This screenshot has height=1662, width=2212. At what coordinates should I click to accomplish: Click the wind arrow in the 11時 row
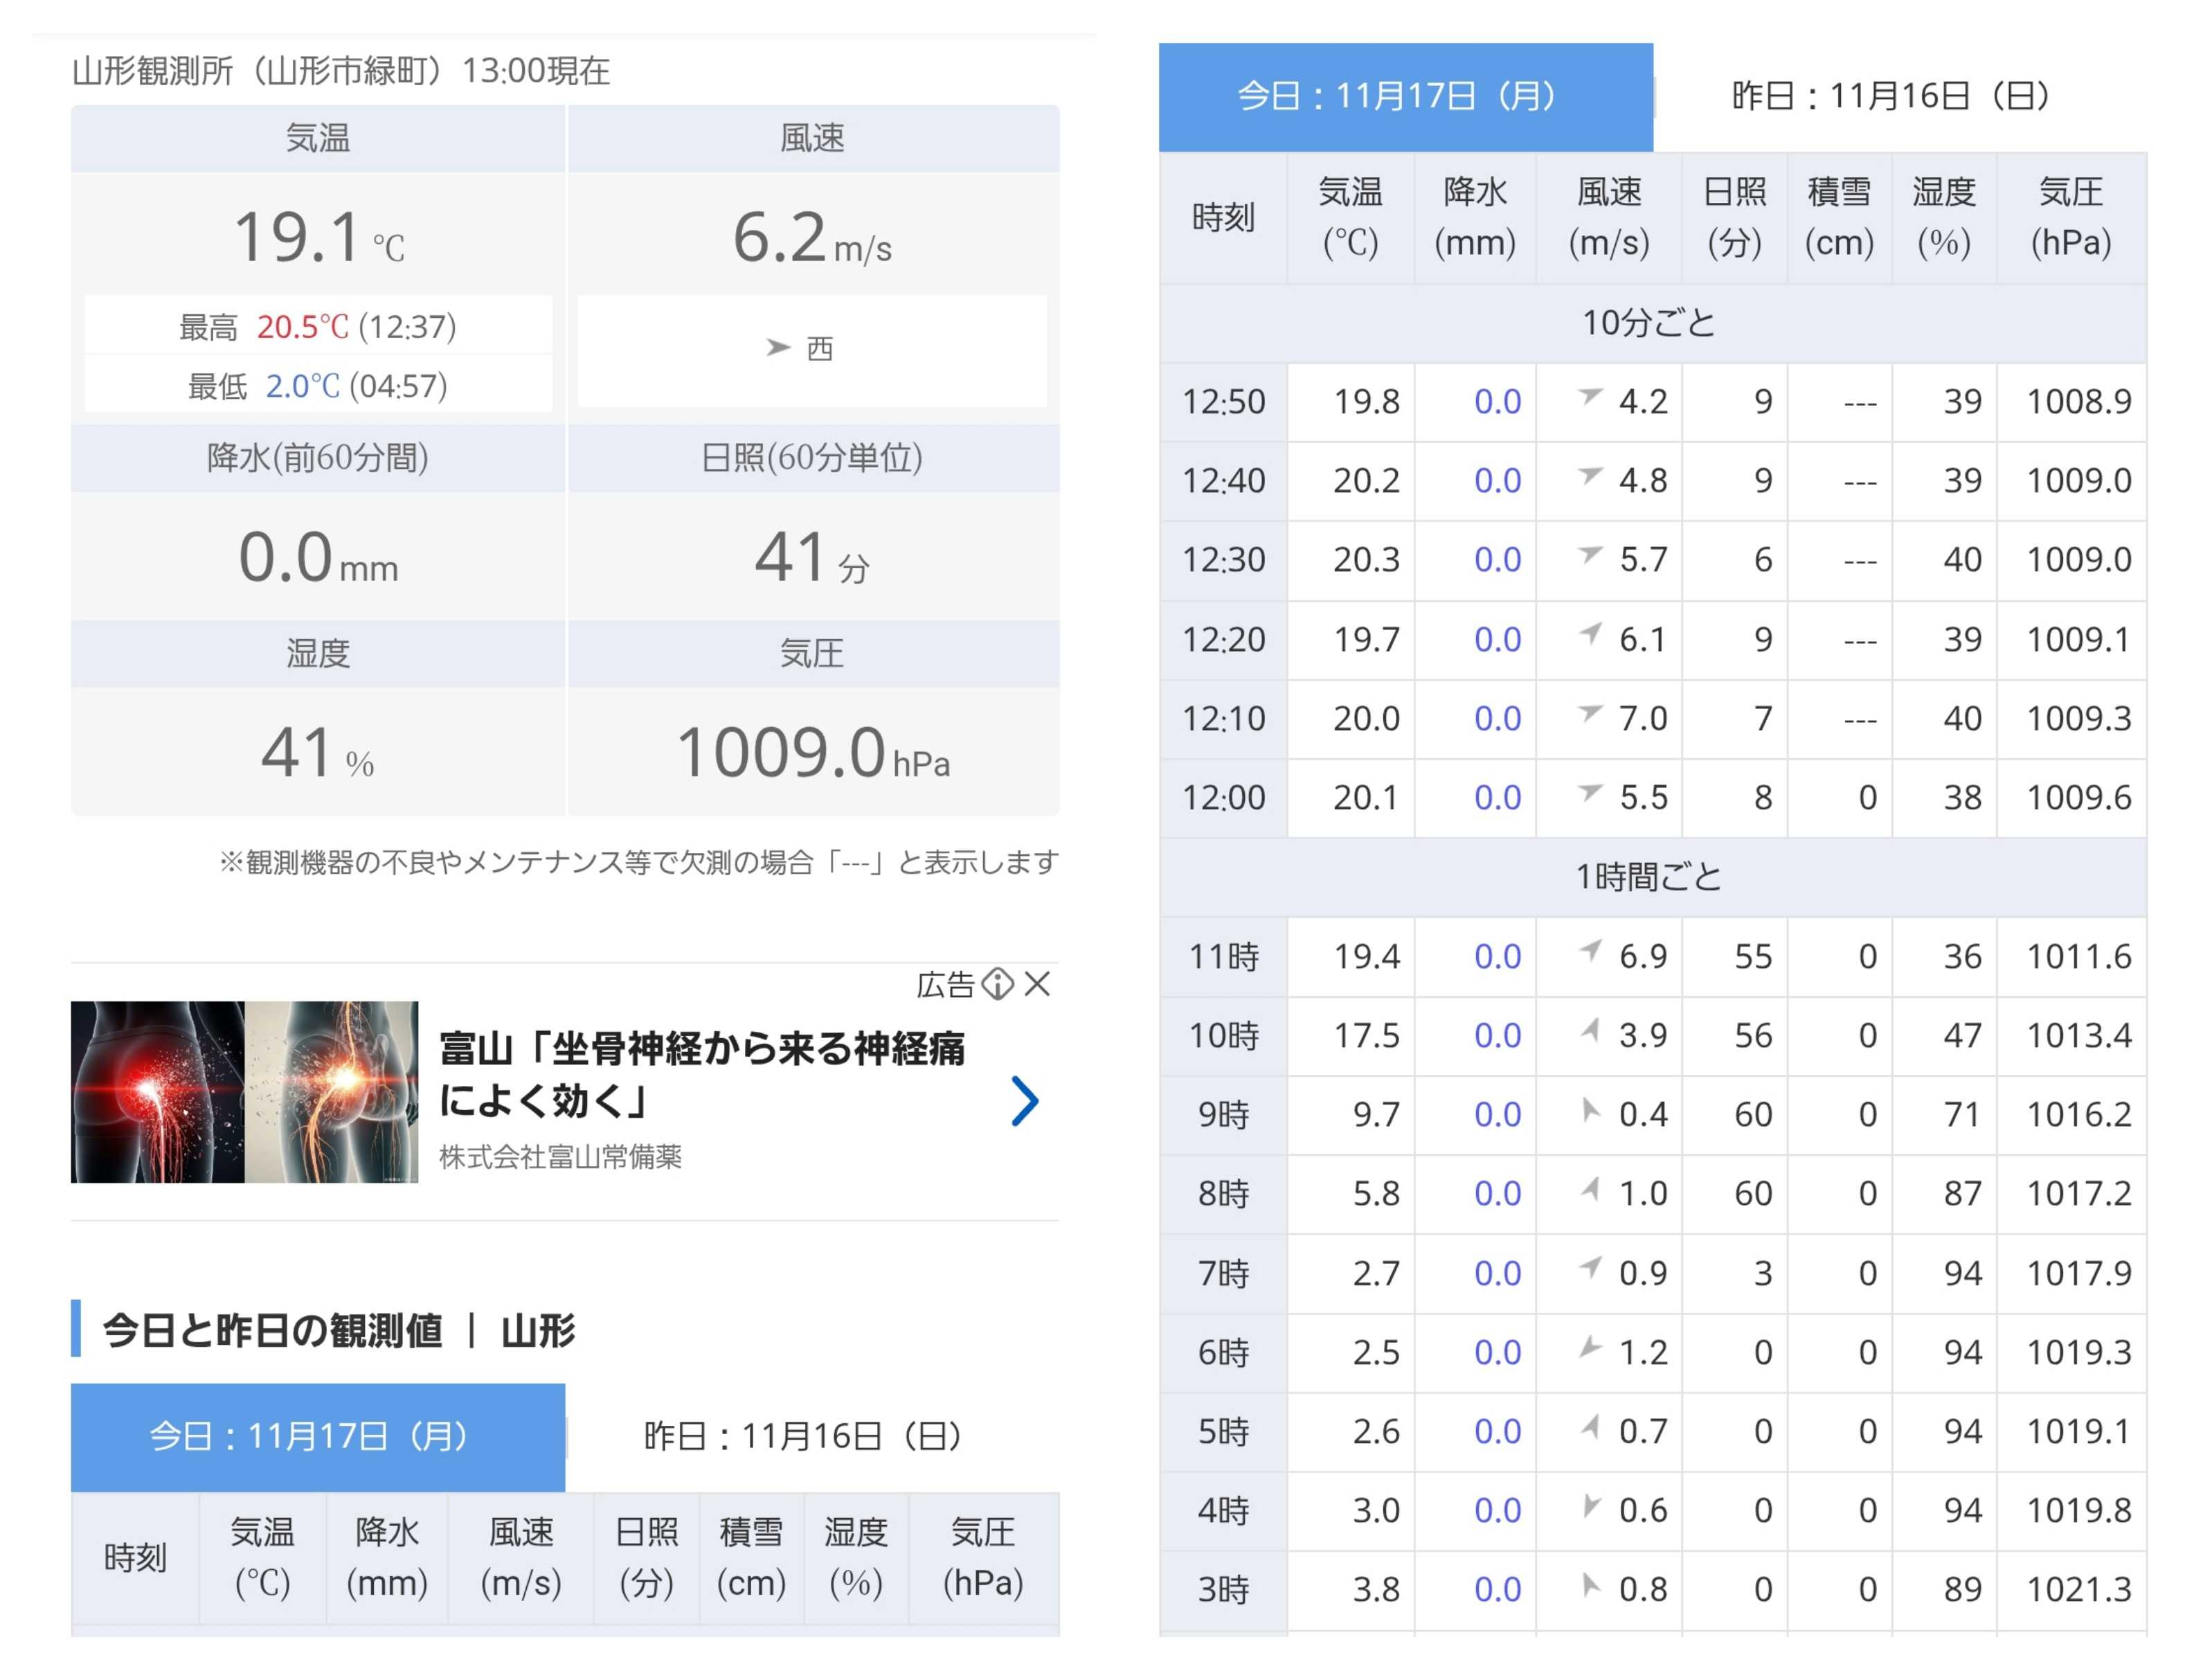pyautogui.click(x=1590, y=951)
